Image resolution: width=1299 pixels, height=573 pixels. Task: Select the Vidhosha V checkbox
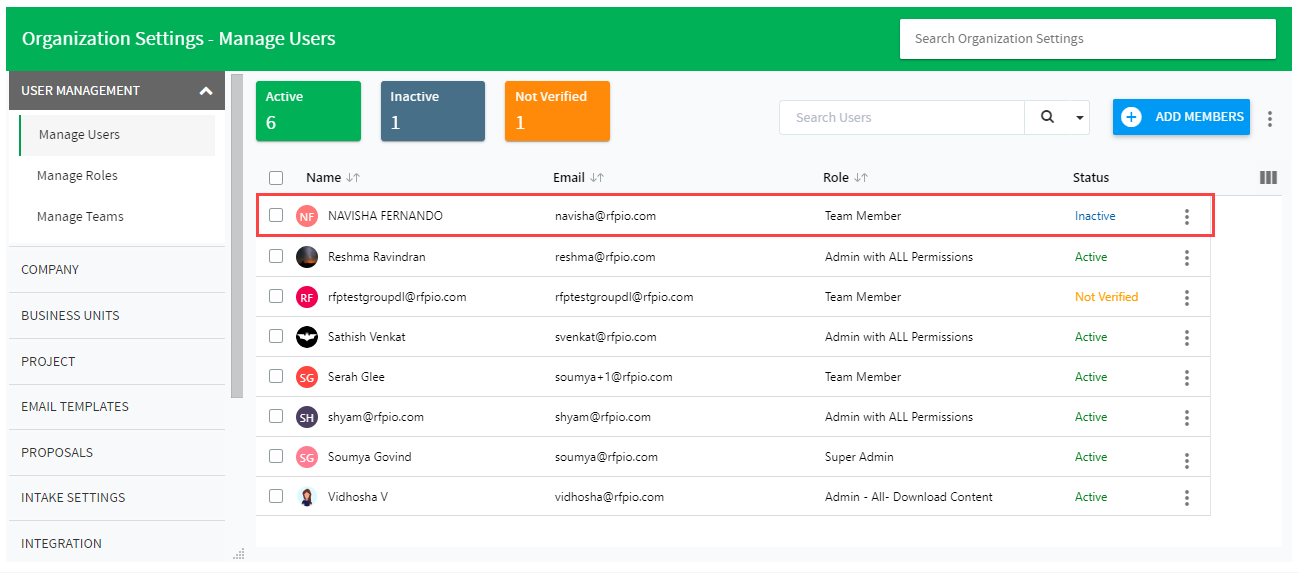(276, 496)
